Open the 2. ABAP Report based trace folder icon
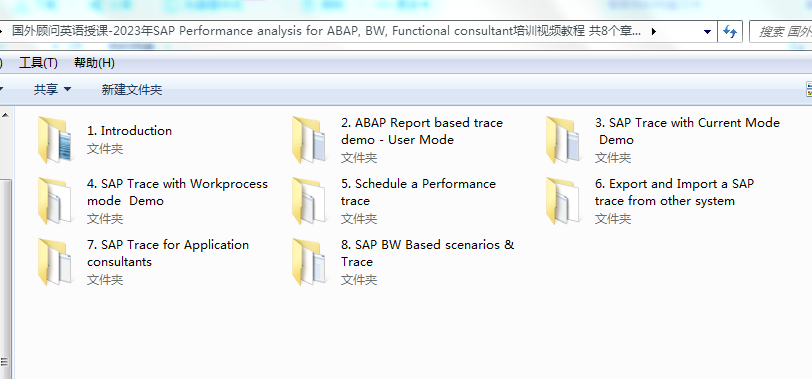 pos(309,140)
